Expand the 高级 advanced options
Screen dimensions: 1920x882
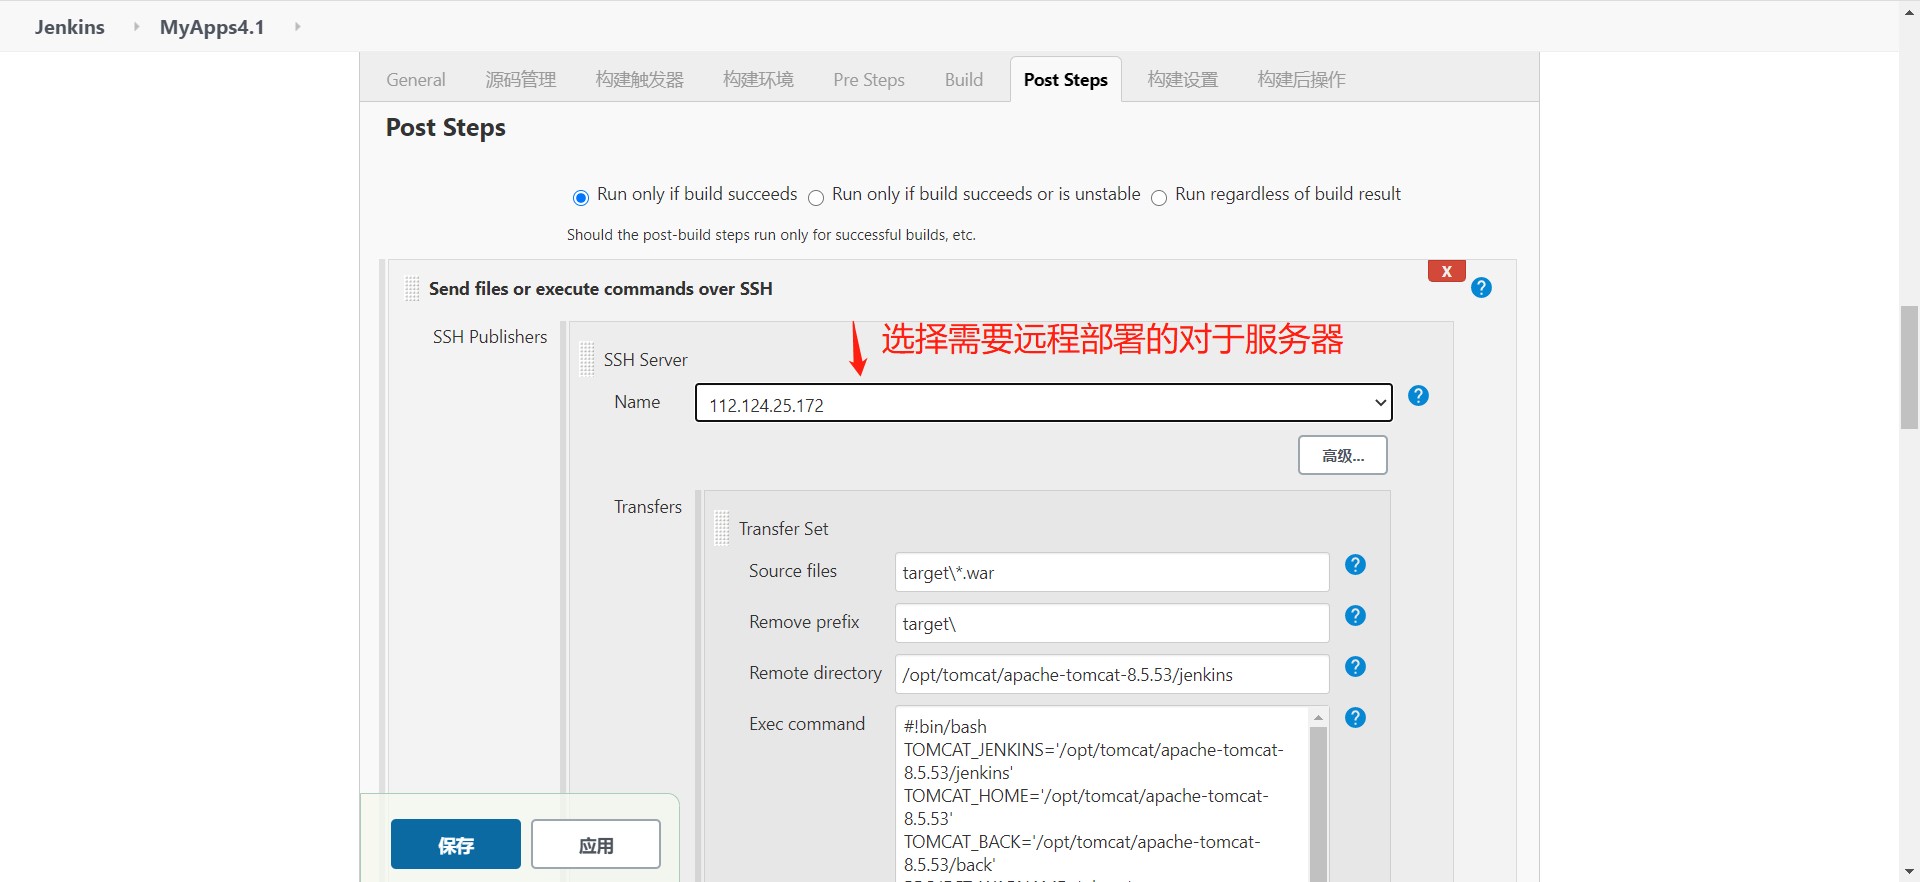1342,455
